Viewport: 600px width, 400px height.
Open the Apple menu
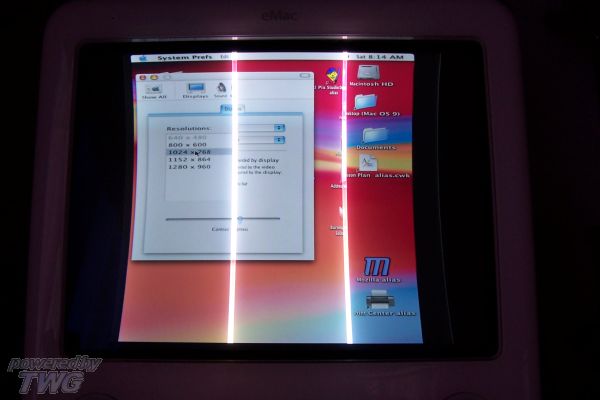(143, 59)
